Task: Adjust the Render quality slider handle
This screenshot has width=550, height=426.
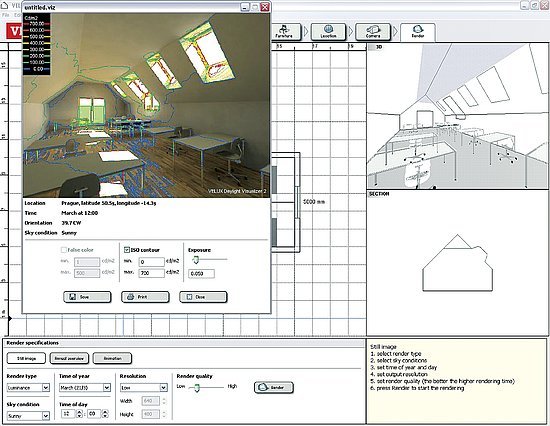Action: coord(197,387)
